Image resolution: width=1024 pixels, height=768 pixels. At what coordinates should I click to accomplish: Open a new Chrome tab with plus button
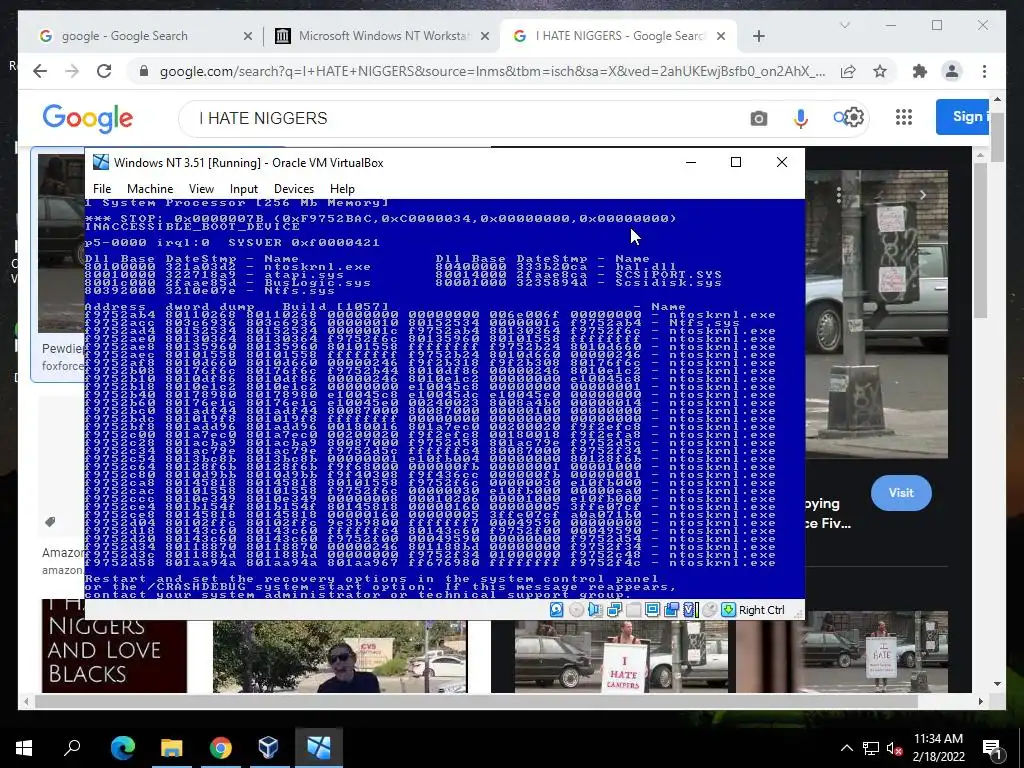tap(758, 36)
